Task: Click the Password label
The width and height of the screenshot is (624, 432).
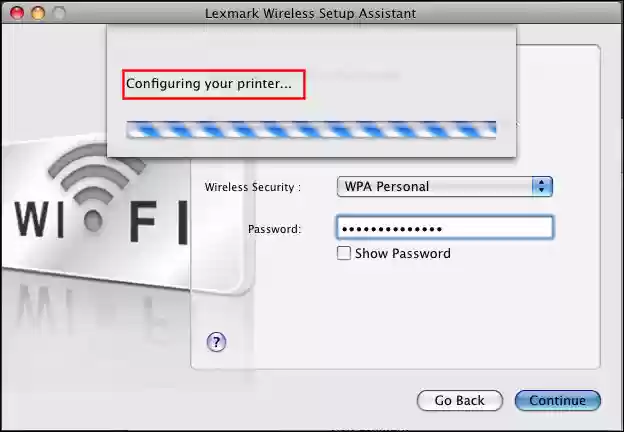Action: click(x=275, y=229)
